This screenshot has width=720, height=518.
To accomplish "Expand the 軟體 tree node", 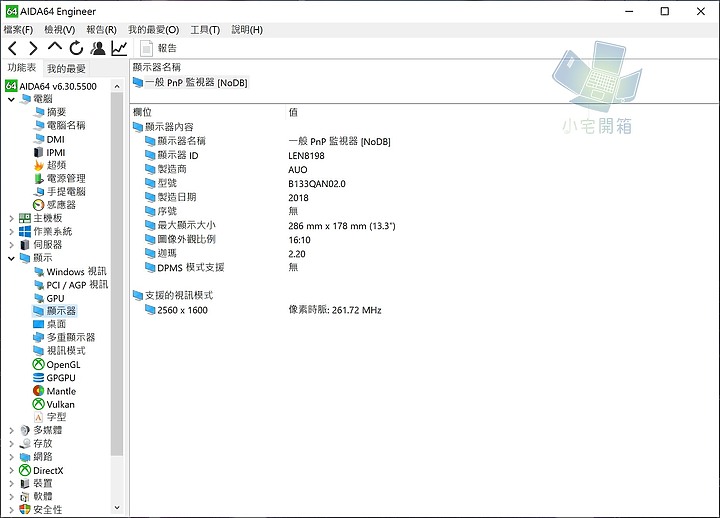I will pos(11,497).
